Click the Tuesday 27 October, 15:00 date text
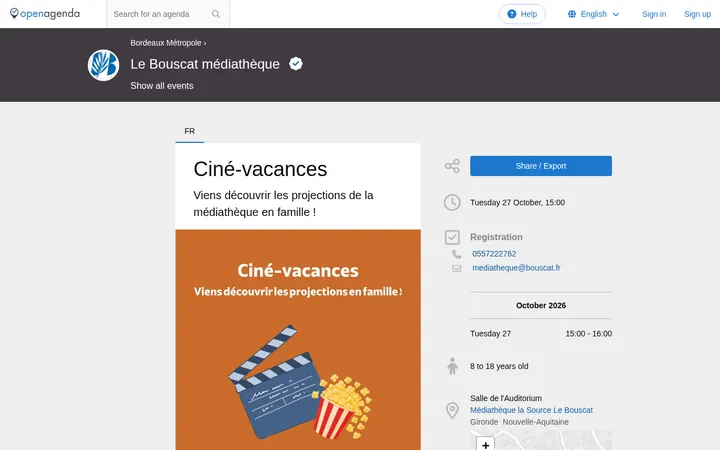The width and height of the screenshot is (720, 450). (517, 202)
